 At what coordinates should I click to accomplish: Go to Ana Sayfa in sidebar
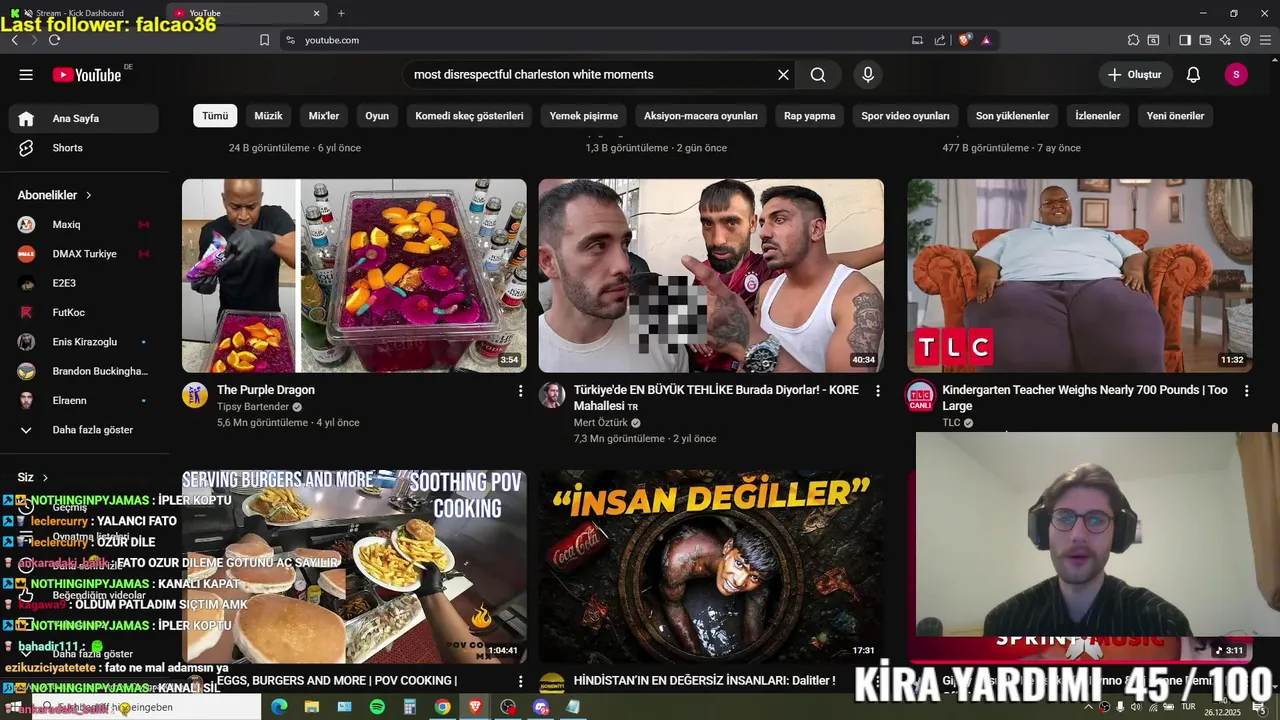[x=85, y=118]
